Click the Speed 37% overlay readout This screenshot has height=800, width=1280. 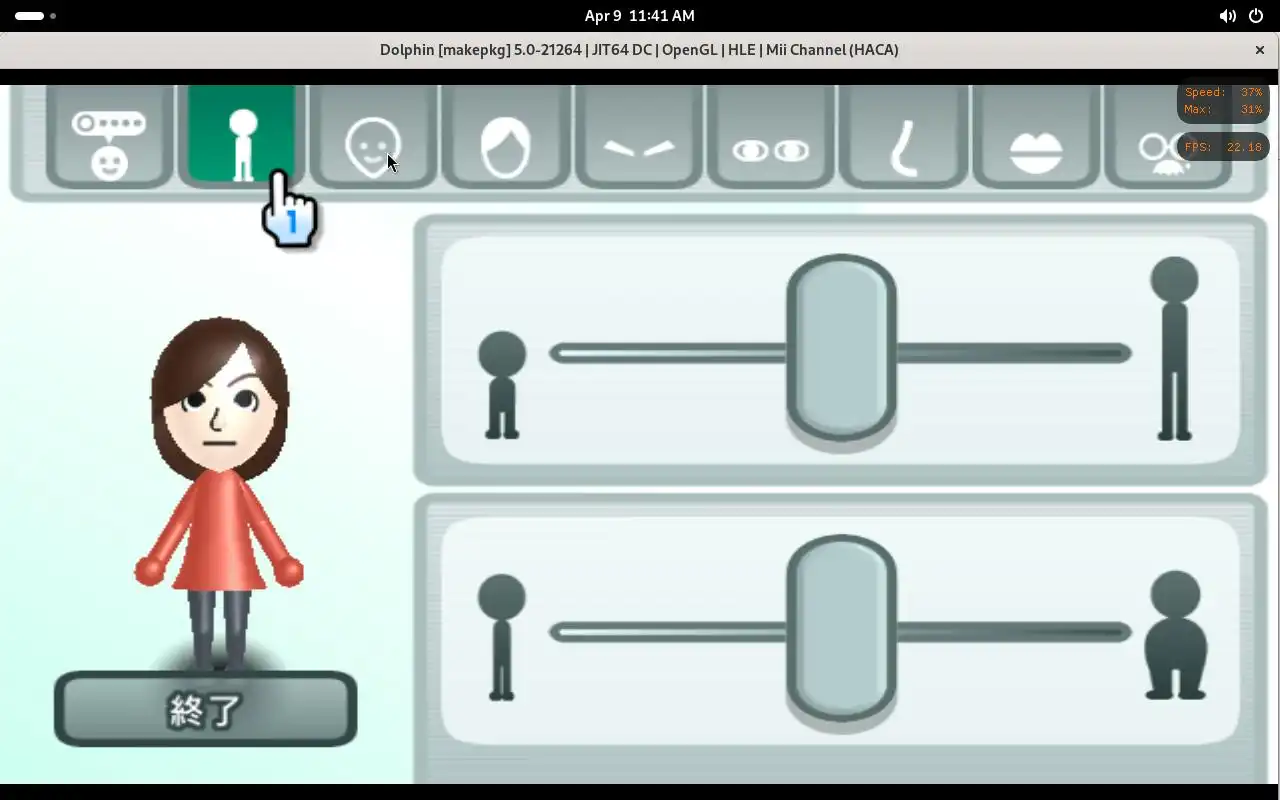pyautogui.click(x=1223, y=92)
